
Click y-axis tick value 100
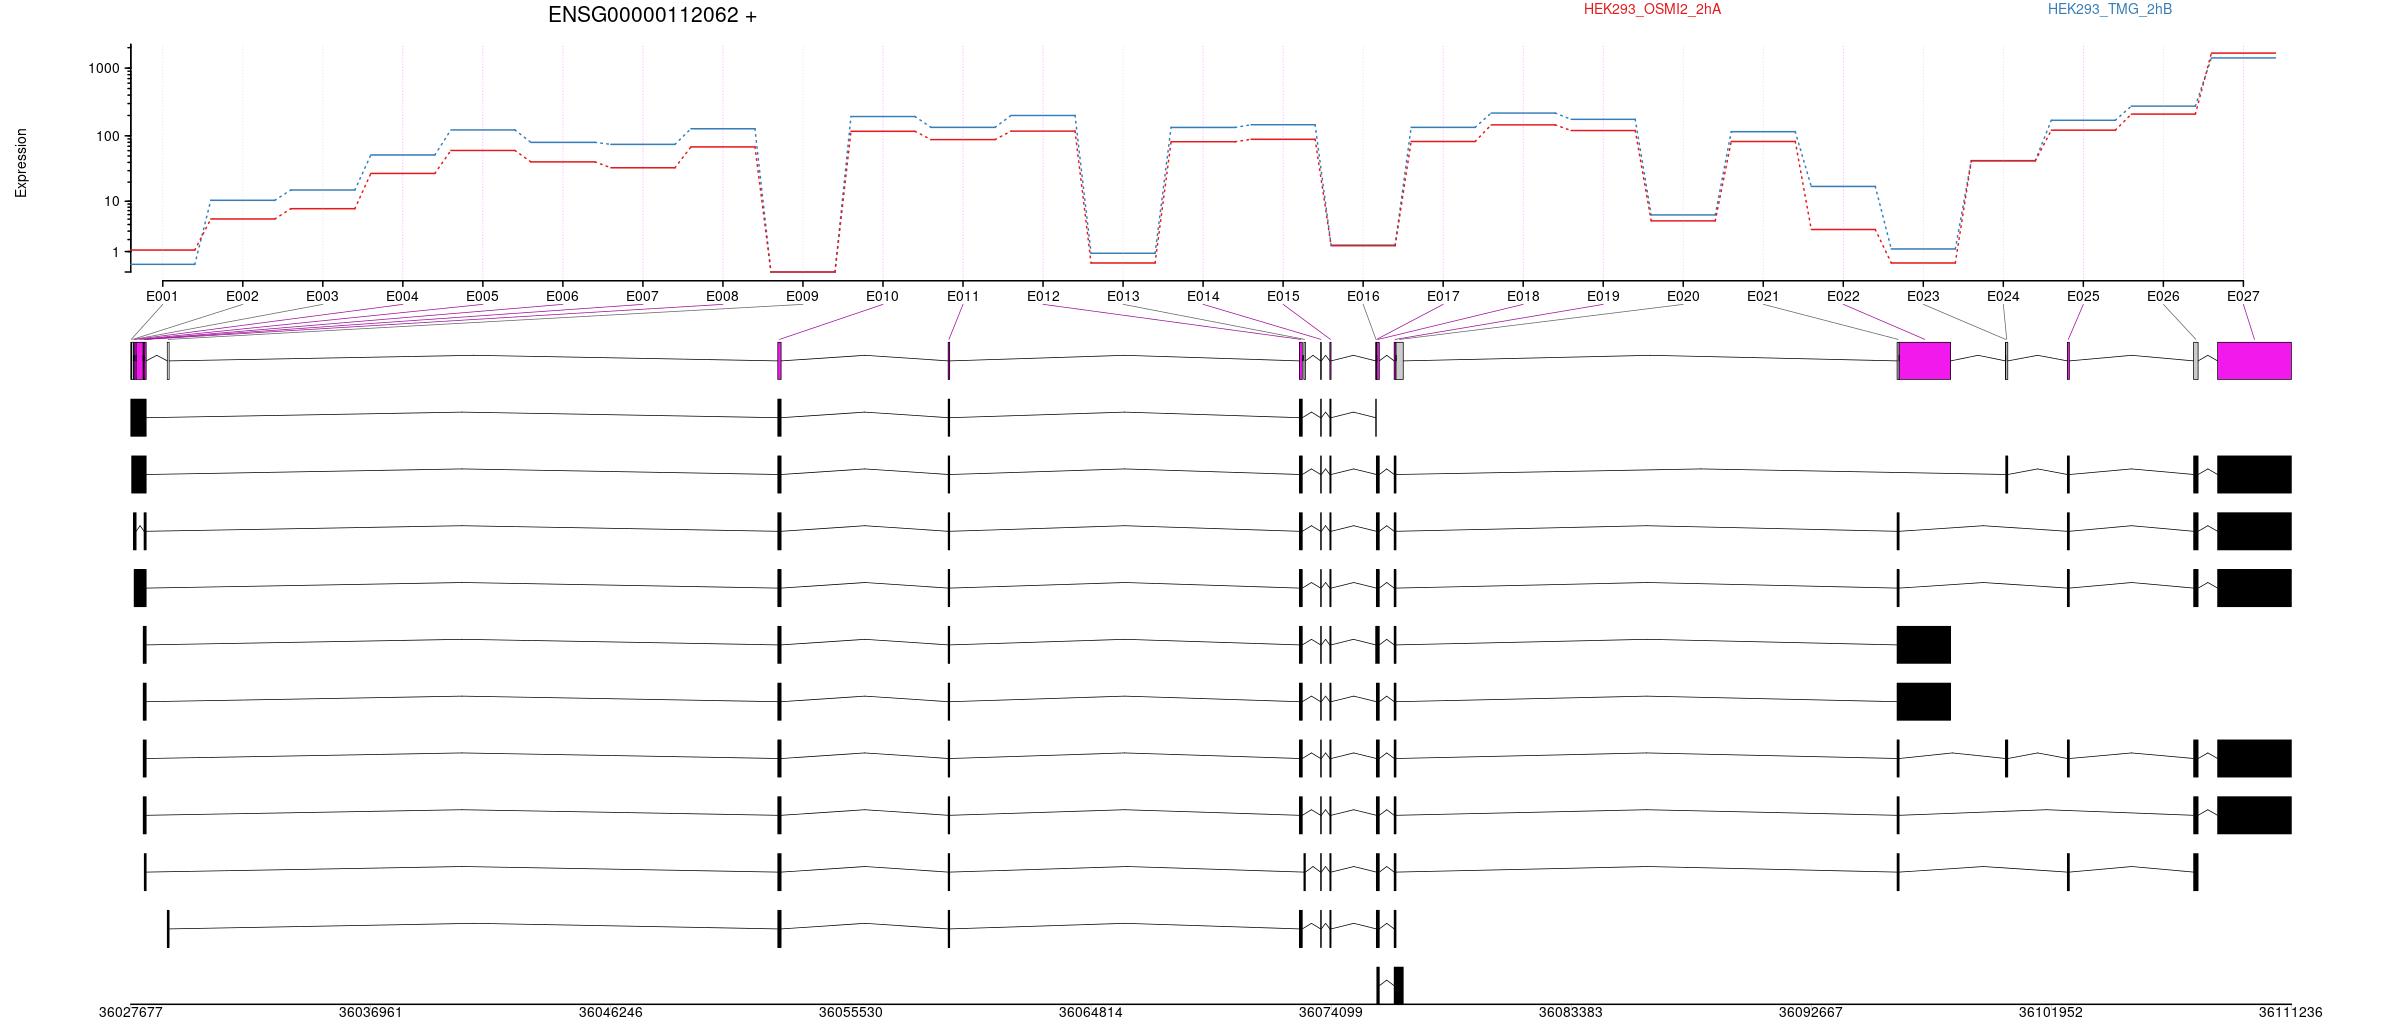(x=108, y=136)
